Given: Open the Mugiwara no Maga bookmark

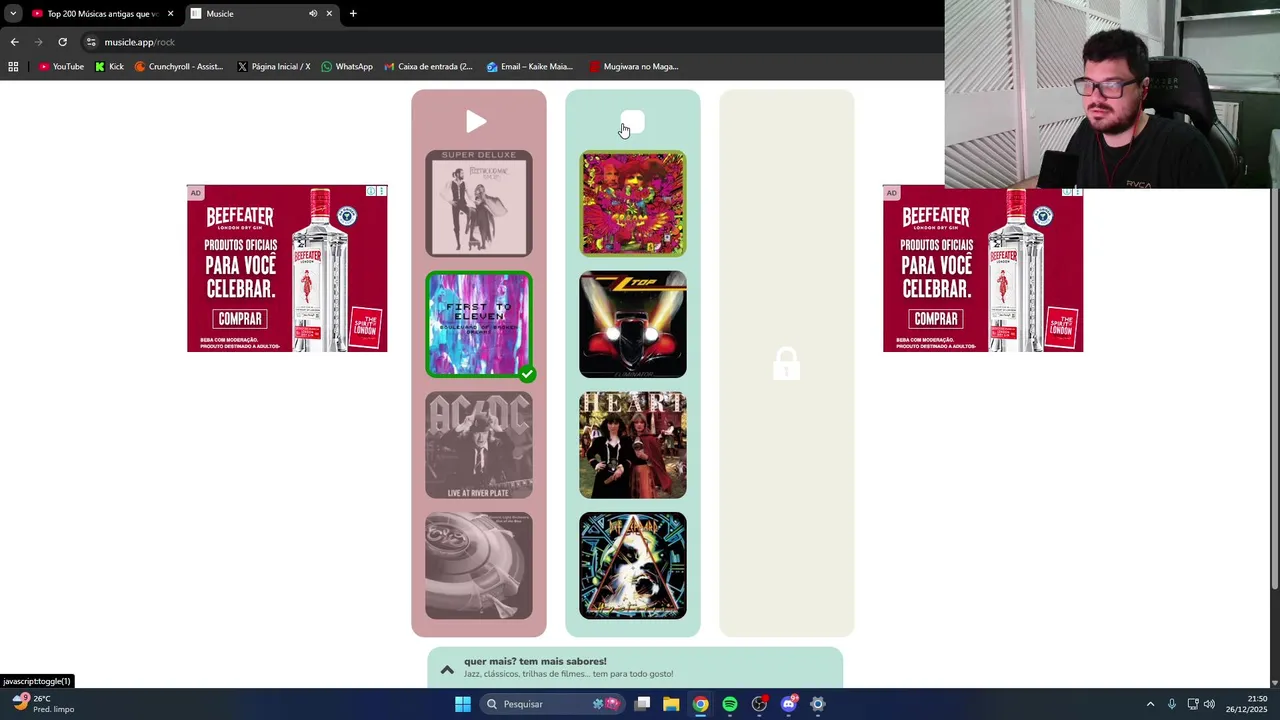Looking at the screenshot, I should click(x=634, y=67).
